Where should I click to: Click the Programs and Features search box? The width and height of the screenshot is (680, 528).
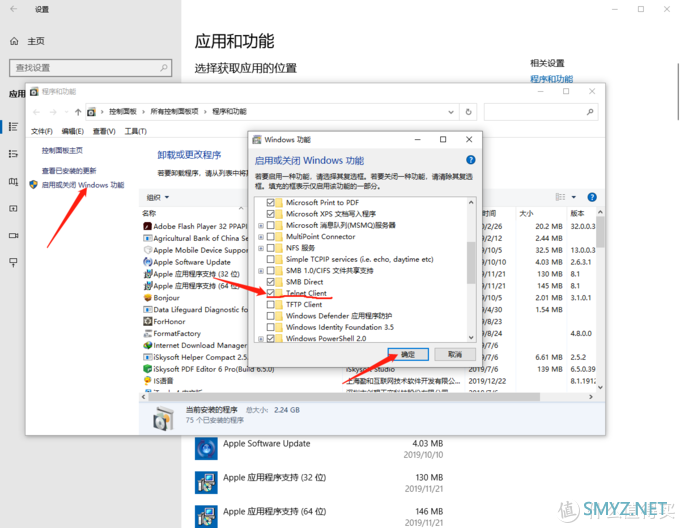tap(541, 112)
